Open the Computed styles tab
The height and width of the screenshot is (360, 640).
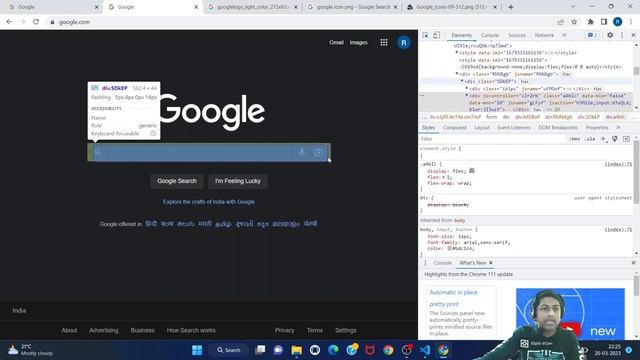[x=454, y=128]
